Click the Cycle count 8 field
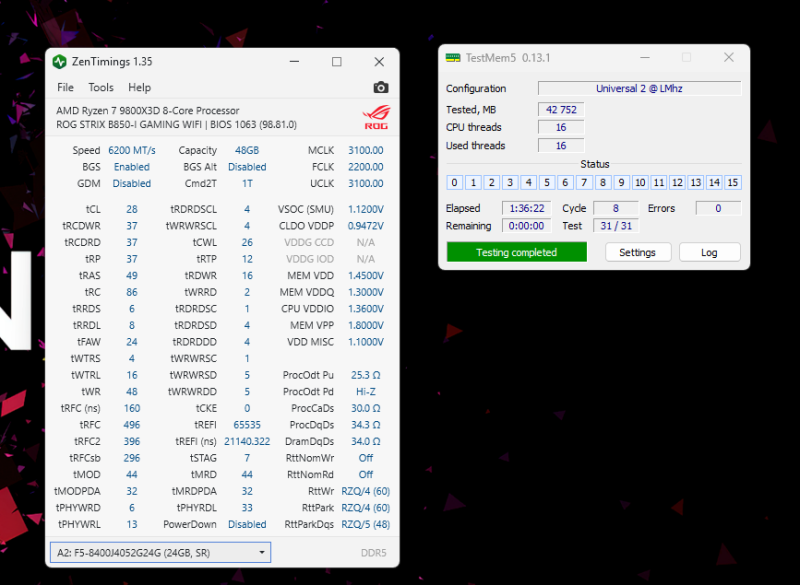800x585 pixels. point(616,208)
